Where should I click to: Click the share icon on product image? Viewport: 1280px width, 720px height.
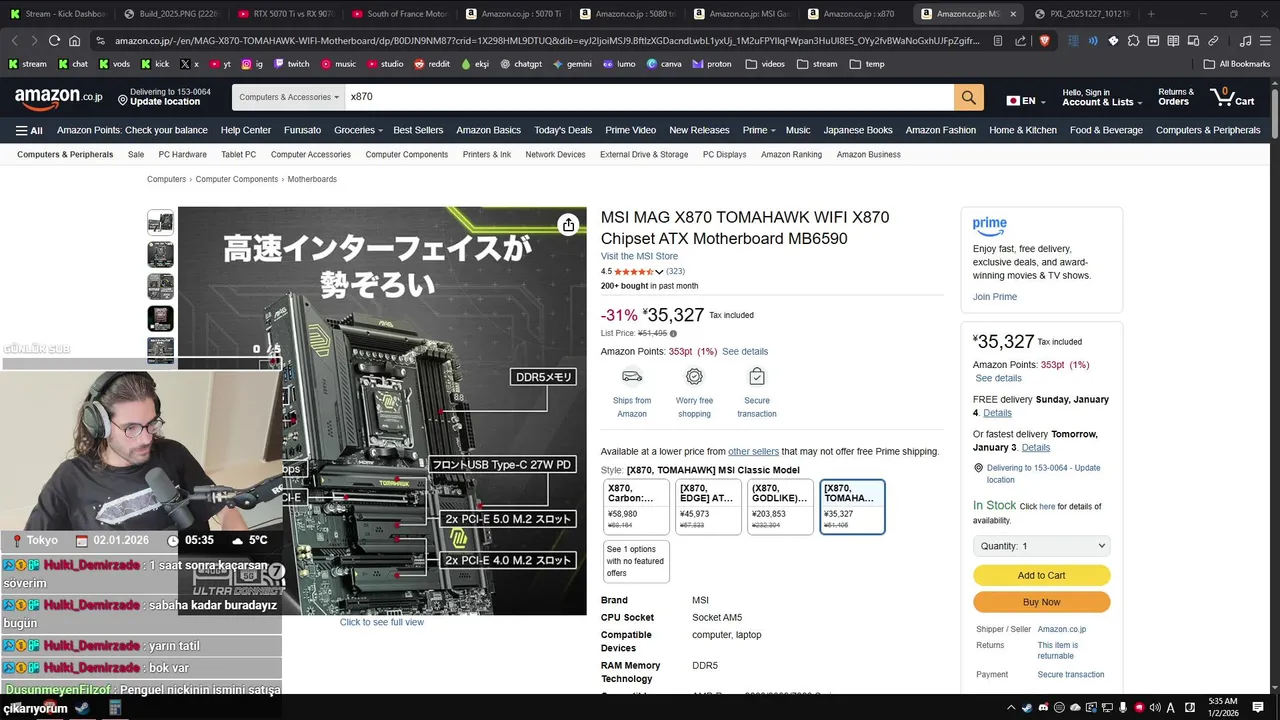tap(568, 225)
